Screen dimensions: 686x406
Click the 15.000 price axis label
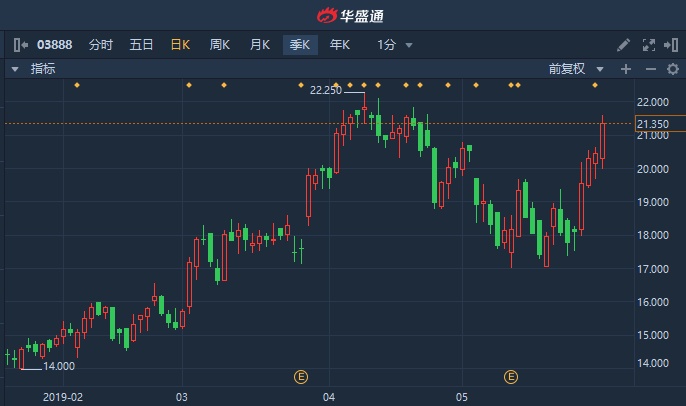[x=653, y=335]
